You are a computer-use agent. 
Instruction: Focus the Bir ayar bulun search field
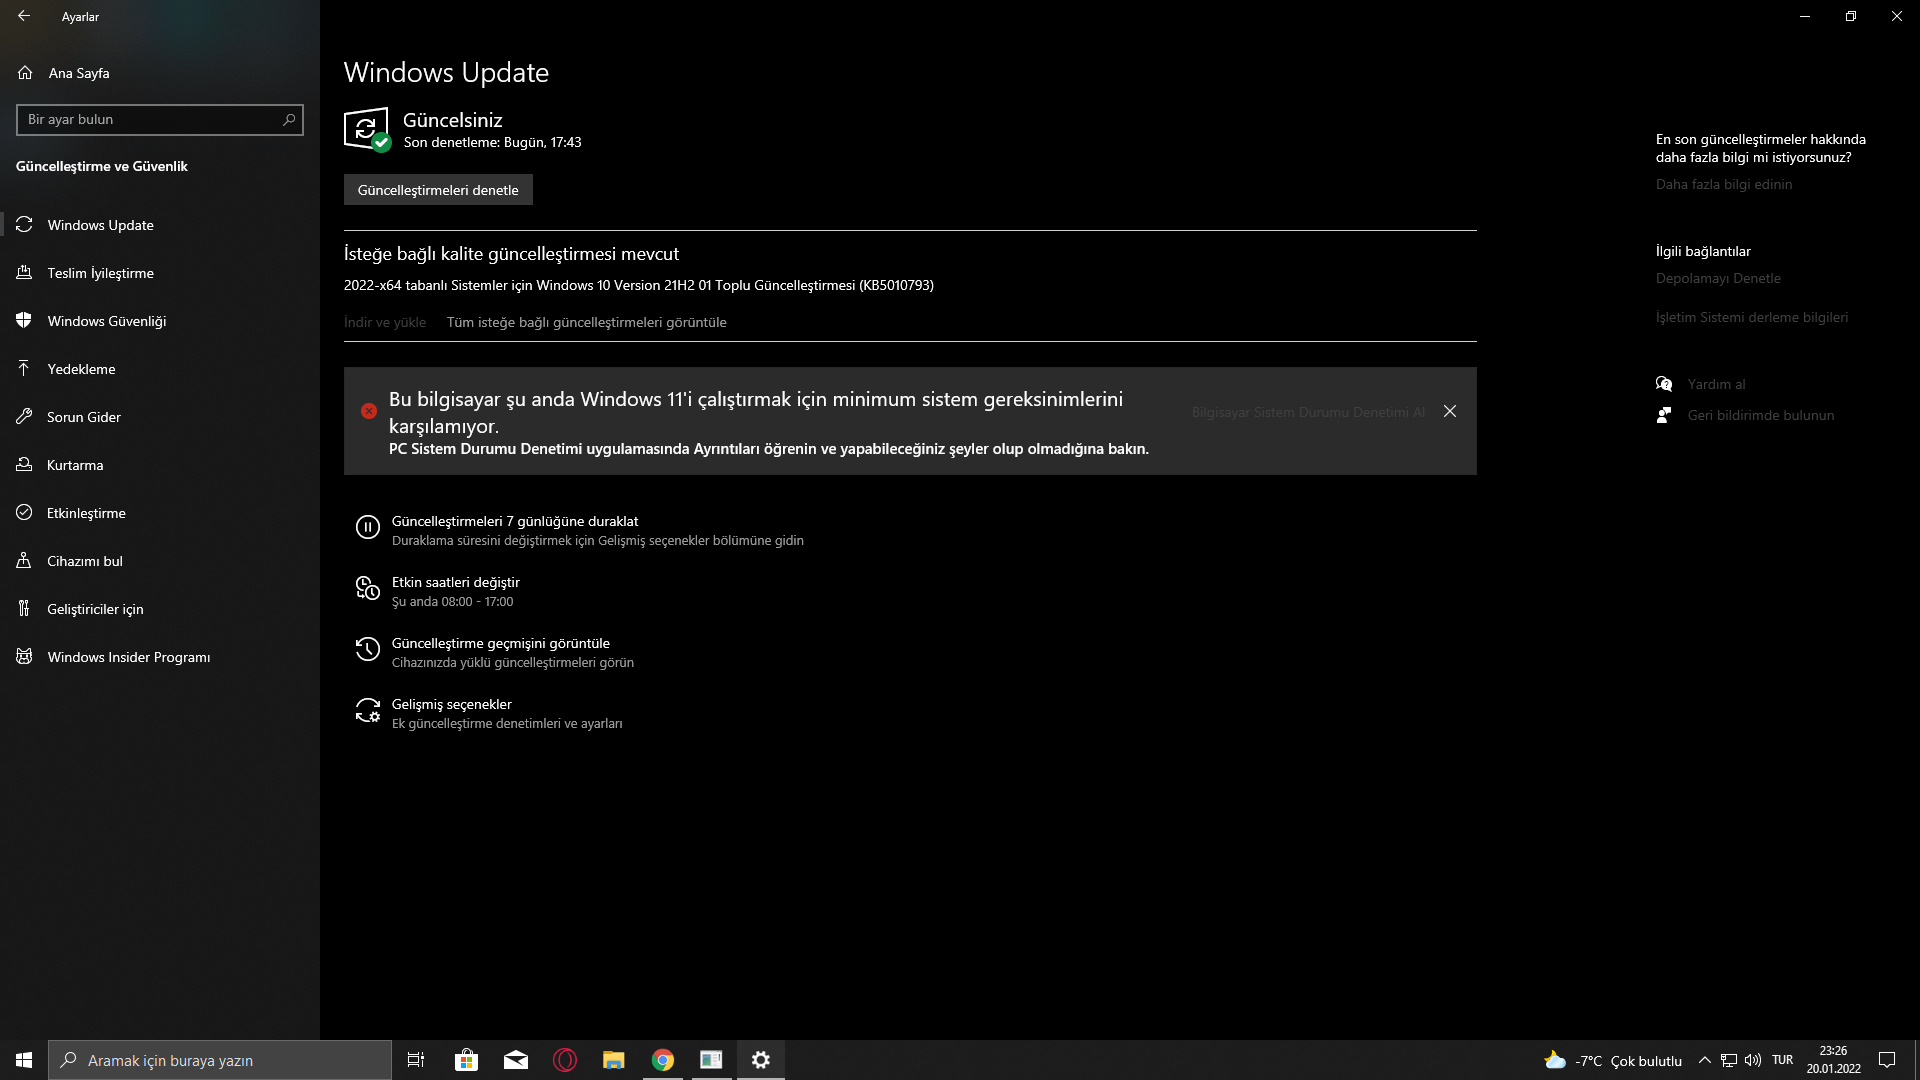pyautogui.click(x=160, y=120)
